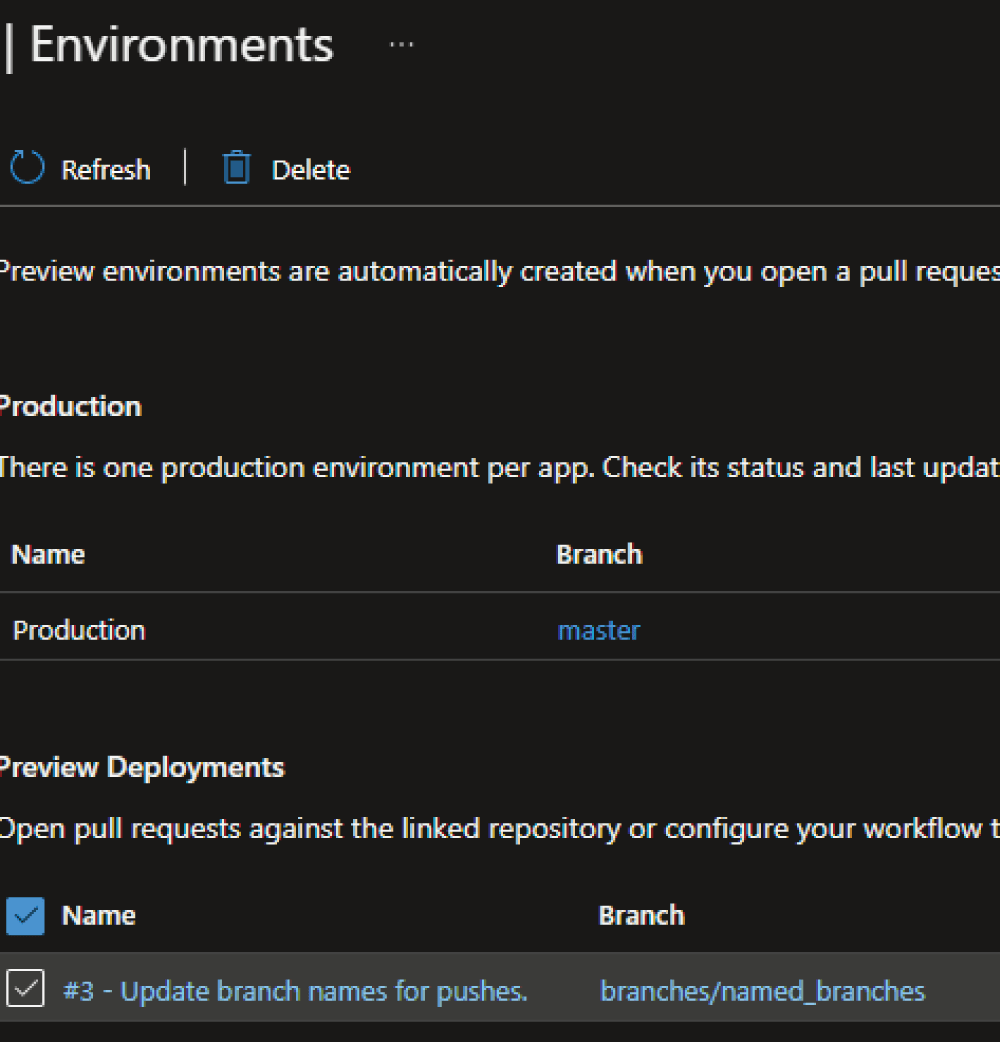Click the Branch column header in Production table
1000x1042 pixels.
point(599,555)
